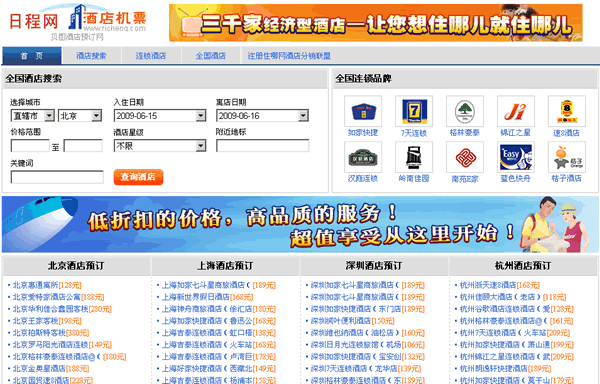The image size is (600, 384).
Task: Select the 全国酒店 tab
Action: point(211,56)
